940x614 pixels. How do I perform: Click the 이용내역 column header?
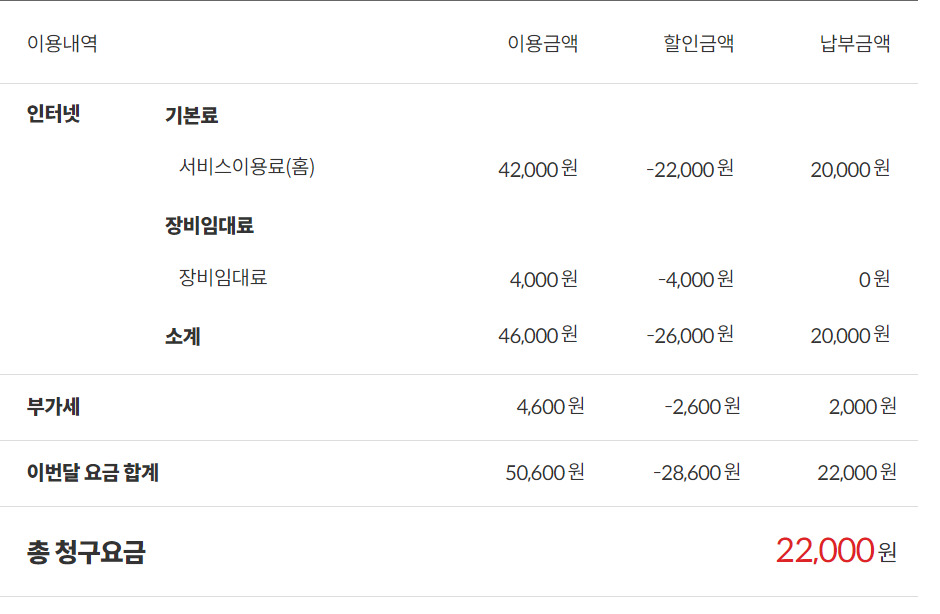(62, 44)
